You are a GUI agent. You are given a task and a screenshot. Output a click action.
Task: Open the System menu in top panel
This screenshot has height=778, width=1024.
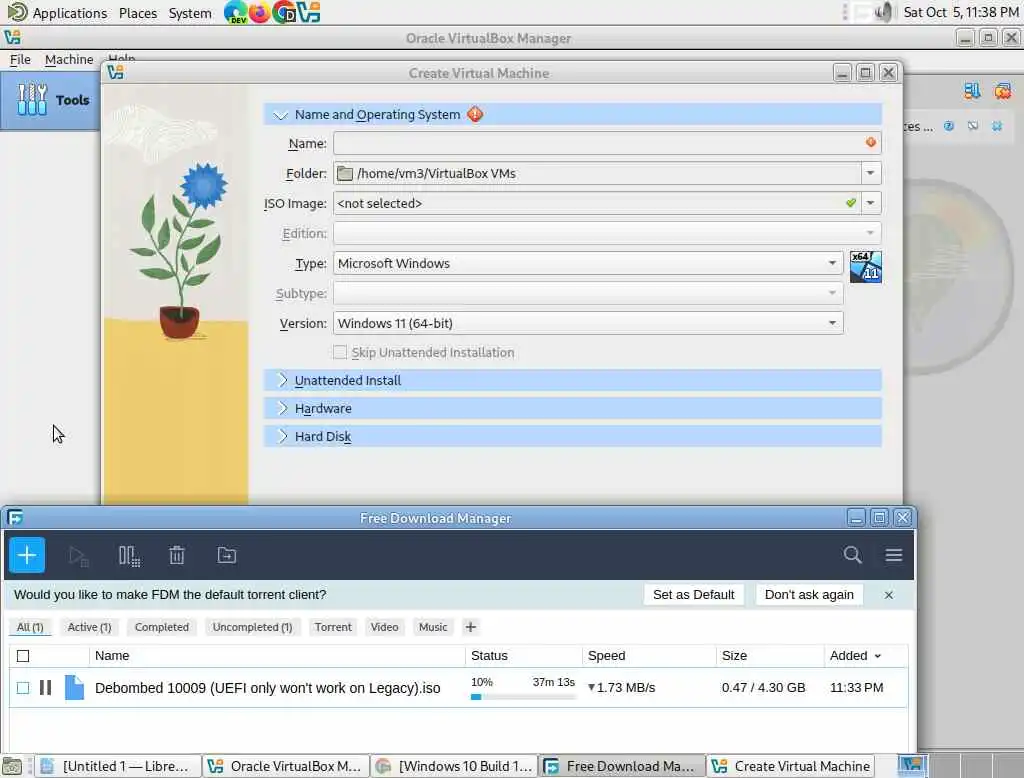coord(189,13)
